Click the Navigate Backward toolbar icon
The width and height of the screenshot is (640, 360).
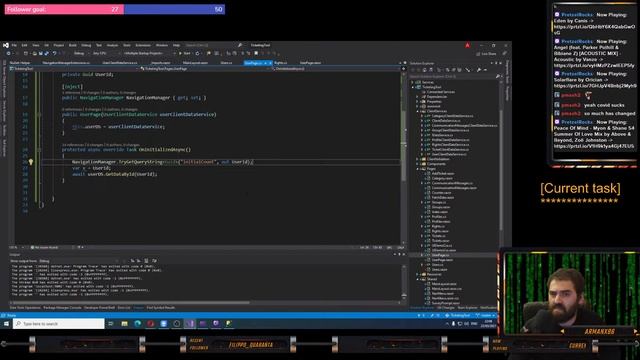pyautogui.click(x=9, y=53)
